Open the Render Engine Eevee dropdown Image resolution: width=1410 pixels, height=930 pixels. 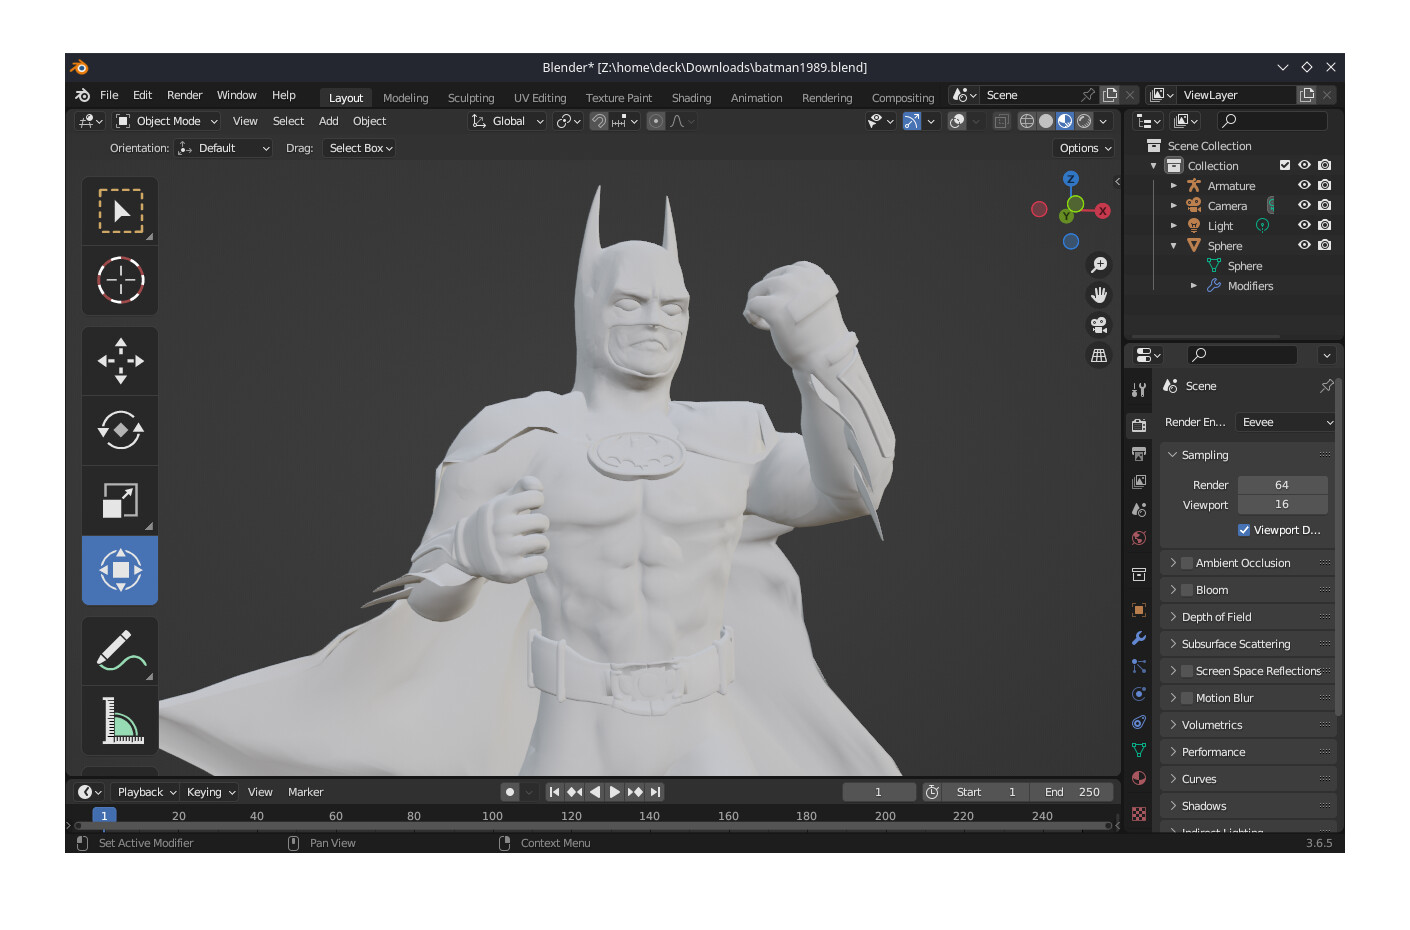coord(1286,422)
